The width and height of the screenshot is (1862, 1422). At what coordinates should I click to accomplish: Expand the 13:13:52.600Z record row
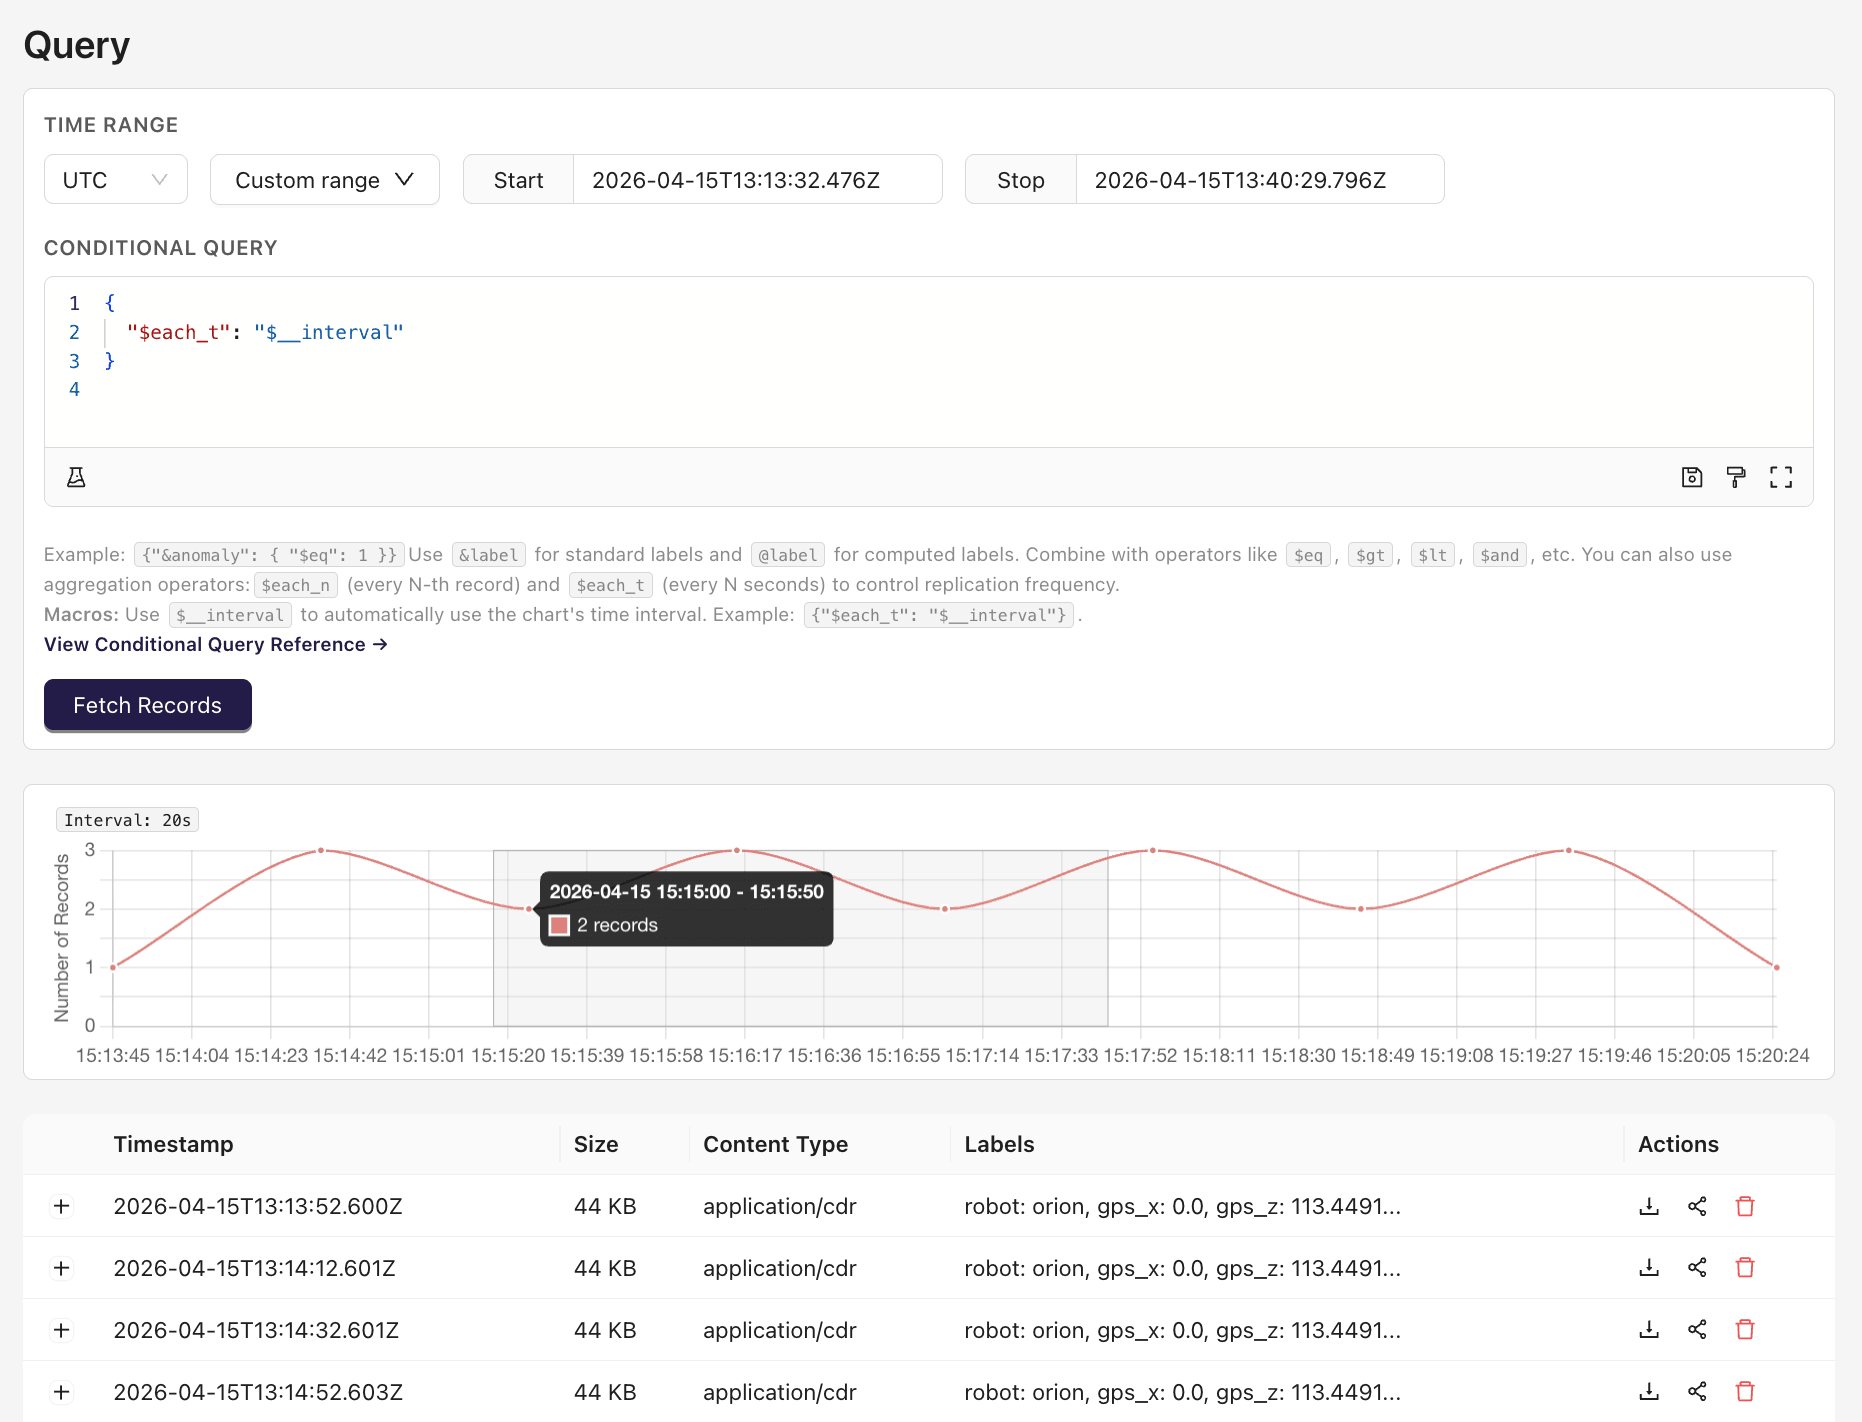coord(62,1206)
